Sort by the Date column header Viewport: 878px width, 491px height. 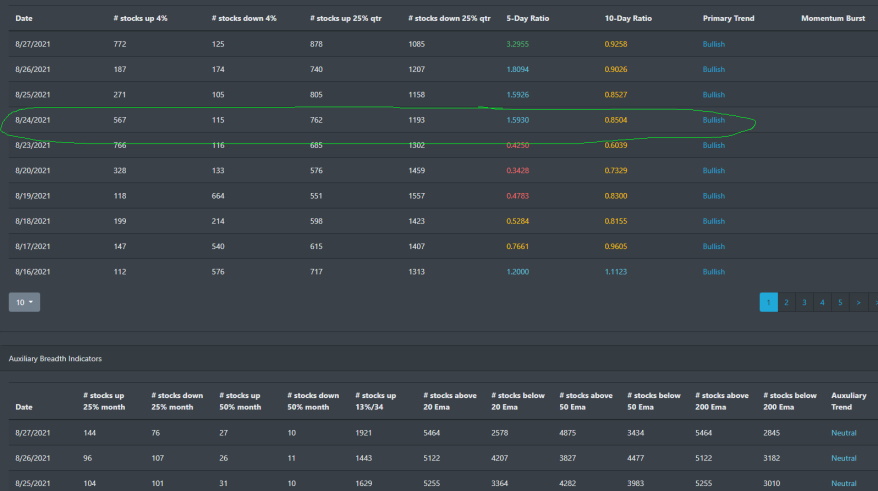[x=24, y=18]
